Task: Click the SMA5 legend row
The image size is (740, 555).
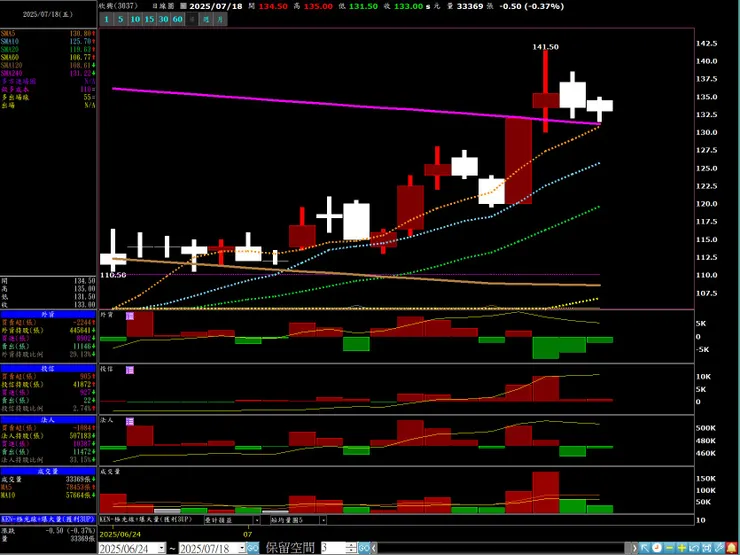Action: point(48,34)
